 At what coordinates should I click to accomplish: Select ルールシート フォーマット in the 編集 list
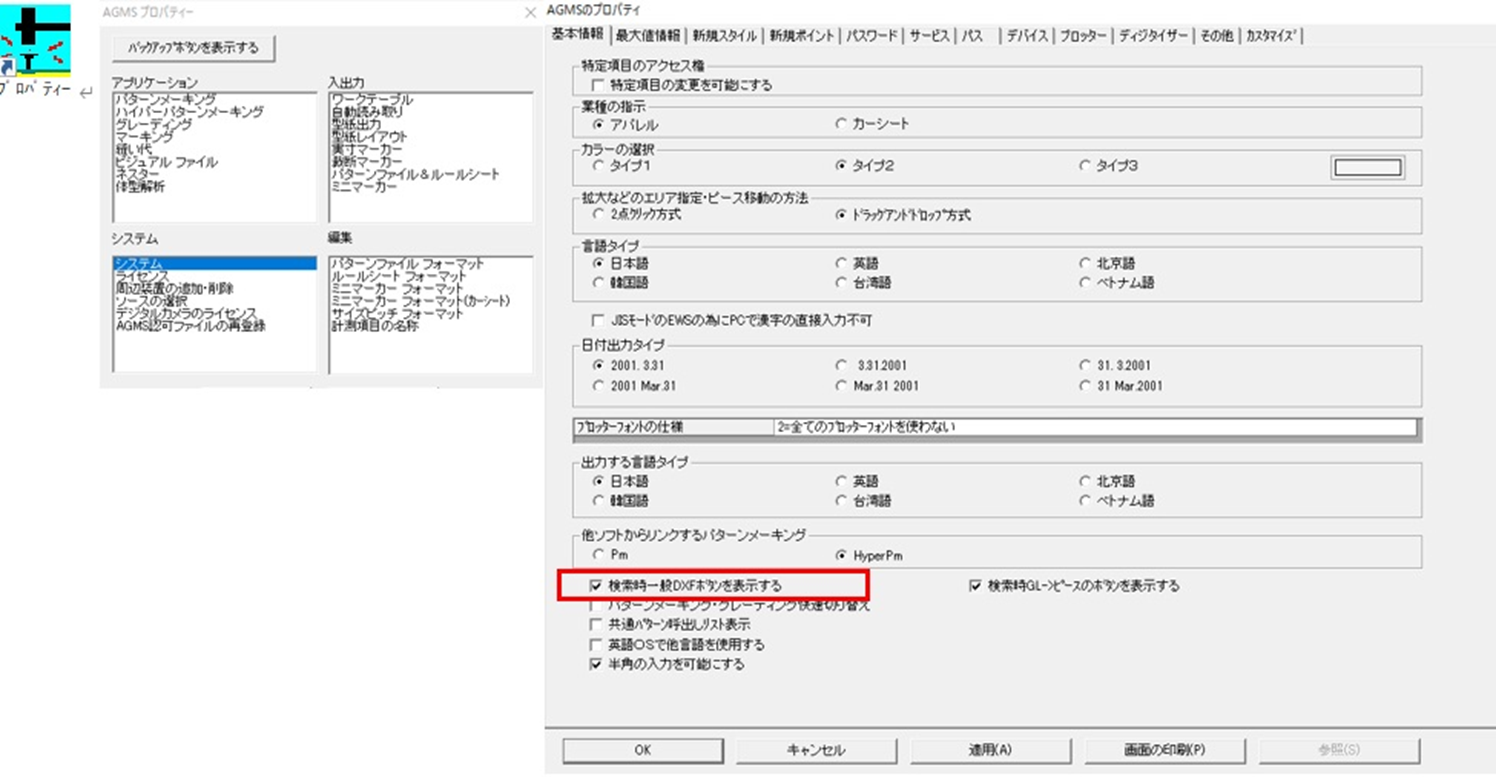tap(398, 276)
